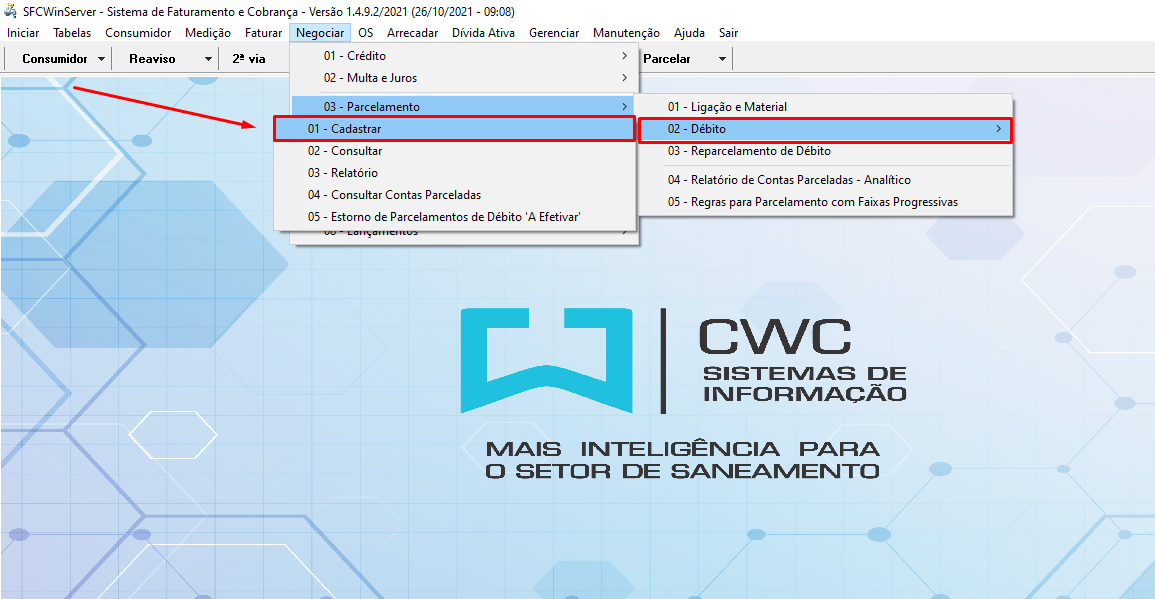Click the SFCWinServer app icon in title bar
This screenshot has width=1155, height=599.
click(12, 13)
